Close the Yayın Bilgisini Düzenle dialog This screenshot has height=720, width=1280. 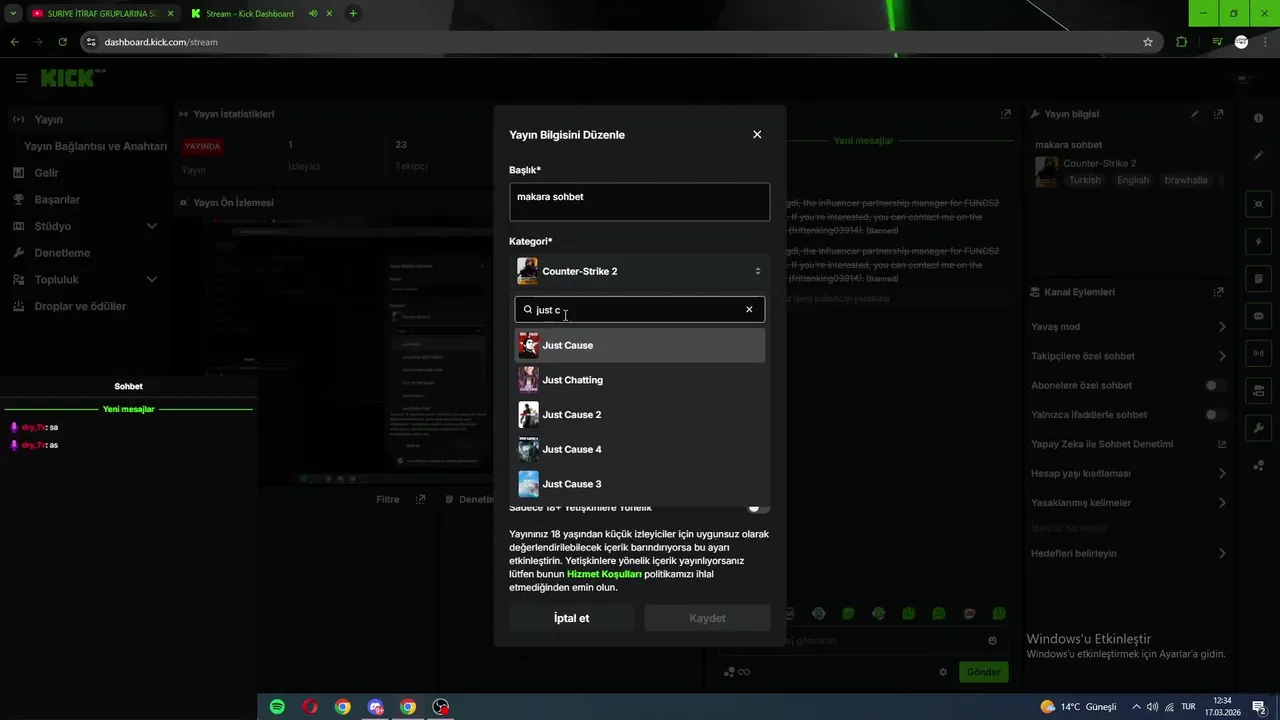pos(757,134)
